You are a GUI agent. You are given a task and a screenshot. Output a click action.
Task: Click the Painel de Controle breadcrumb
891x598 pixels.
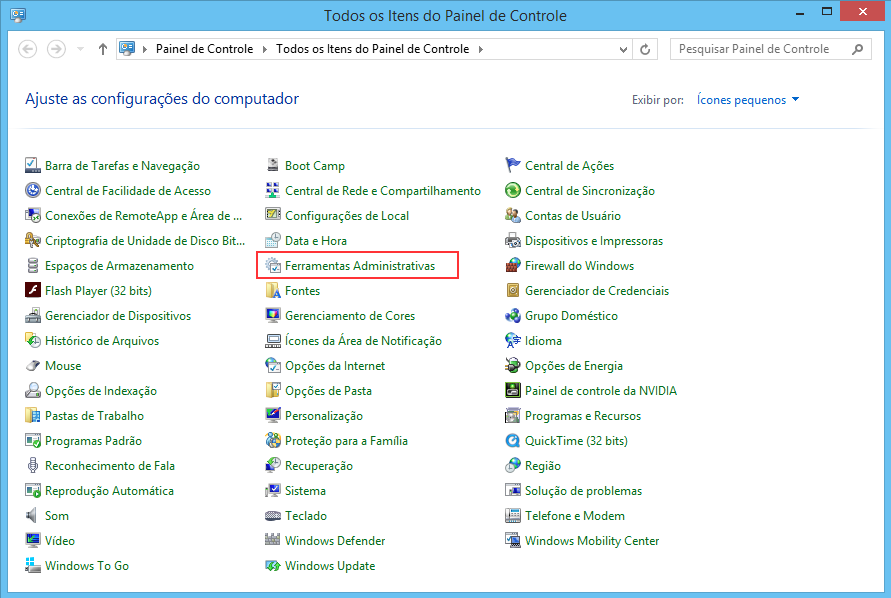pos(205,49)
